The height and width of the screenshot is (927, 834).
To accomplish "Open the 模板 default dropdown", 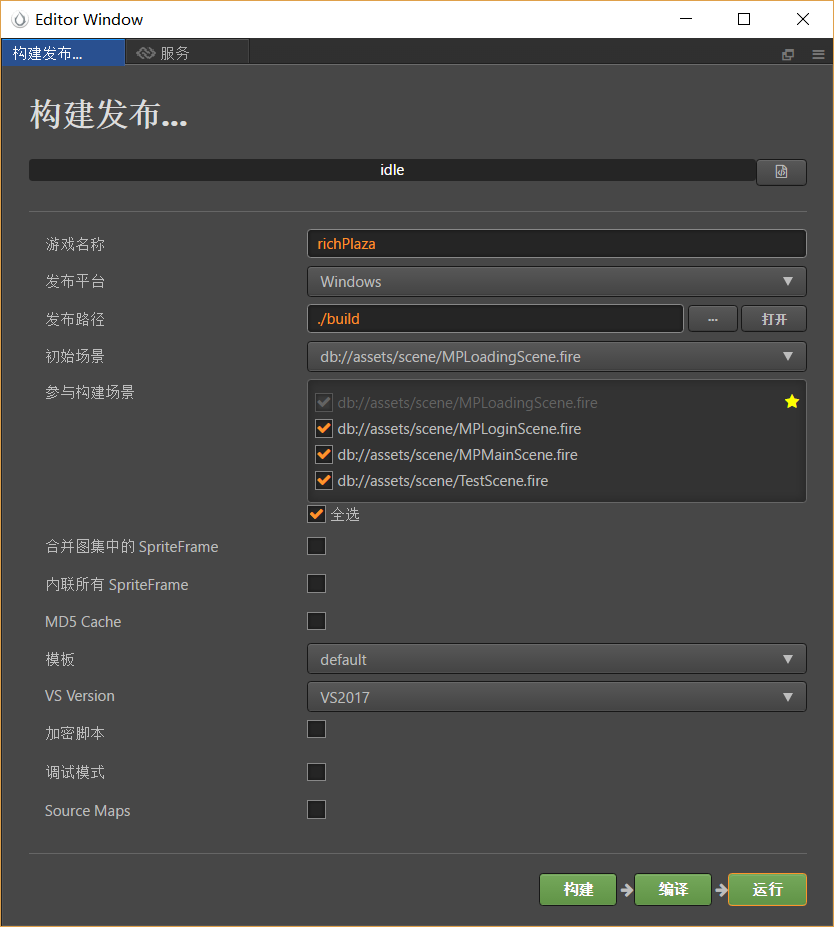I will (x=556, y=659).
